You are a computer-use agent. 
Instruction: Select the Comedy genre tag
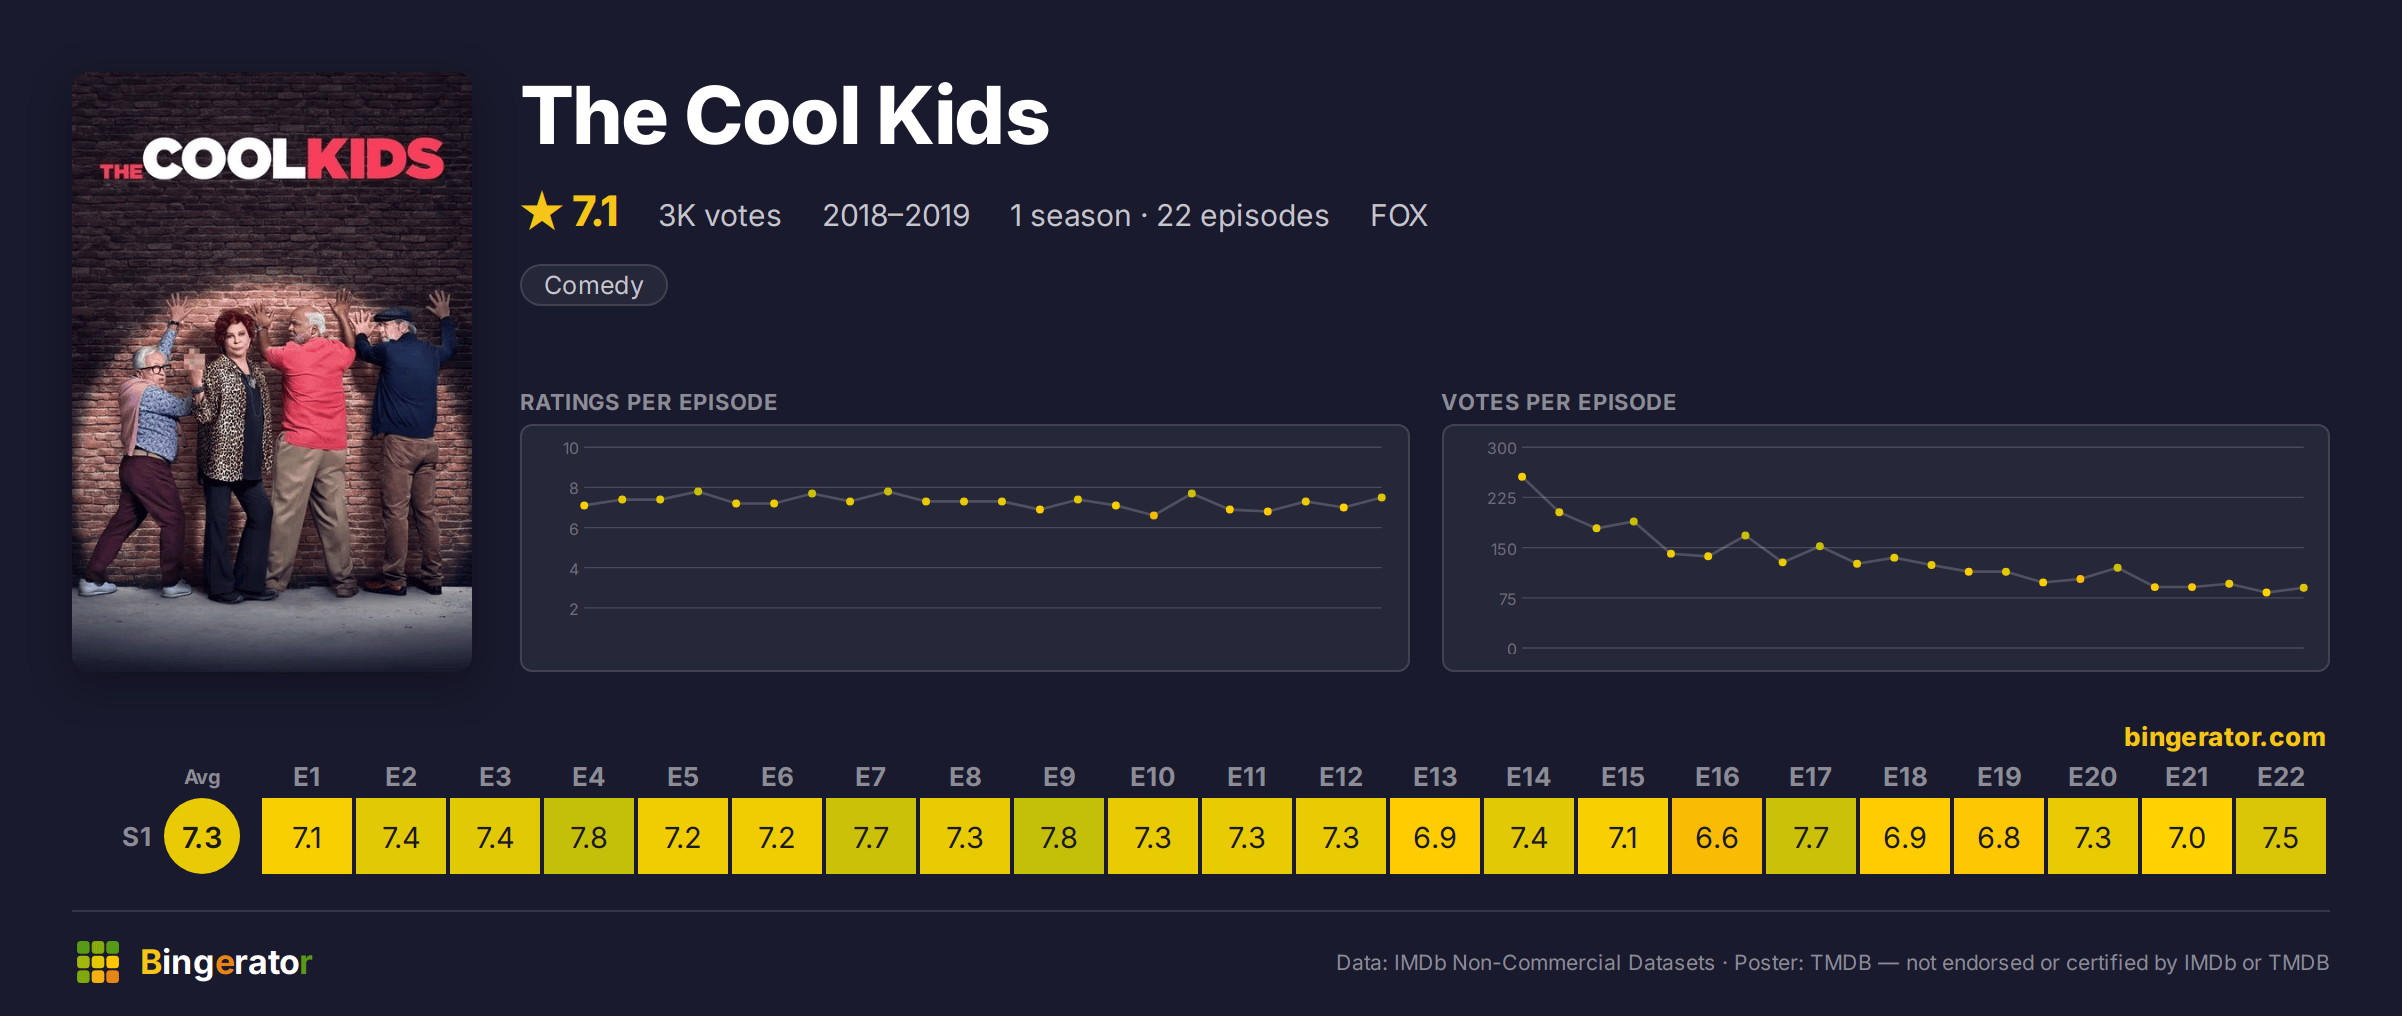pyautogui.click(x=594, y=285)
